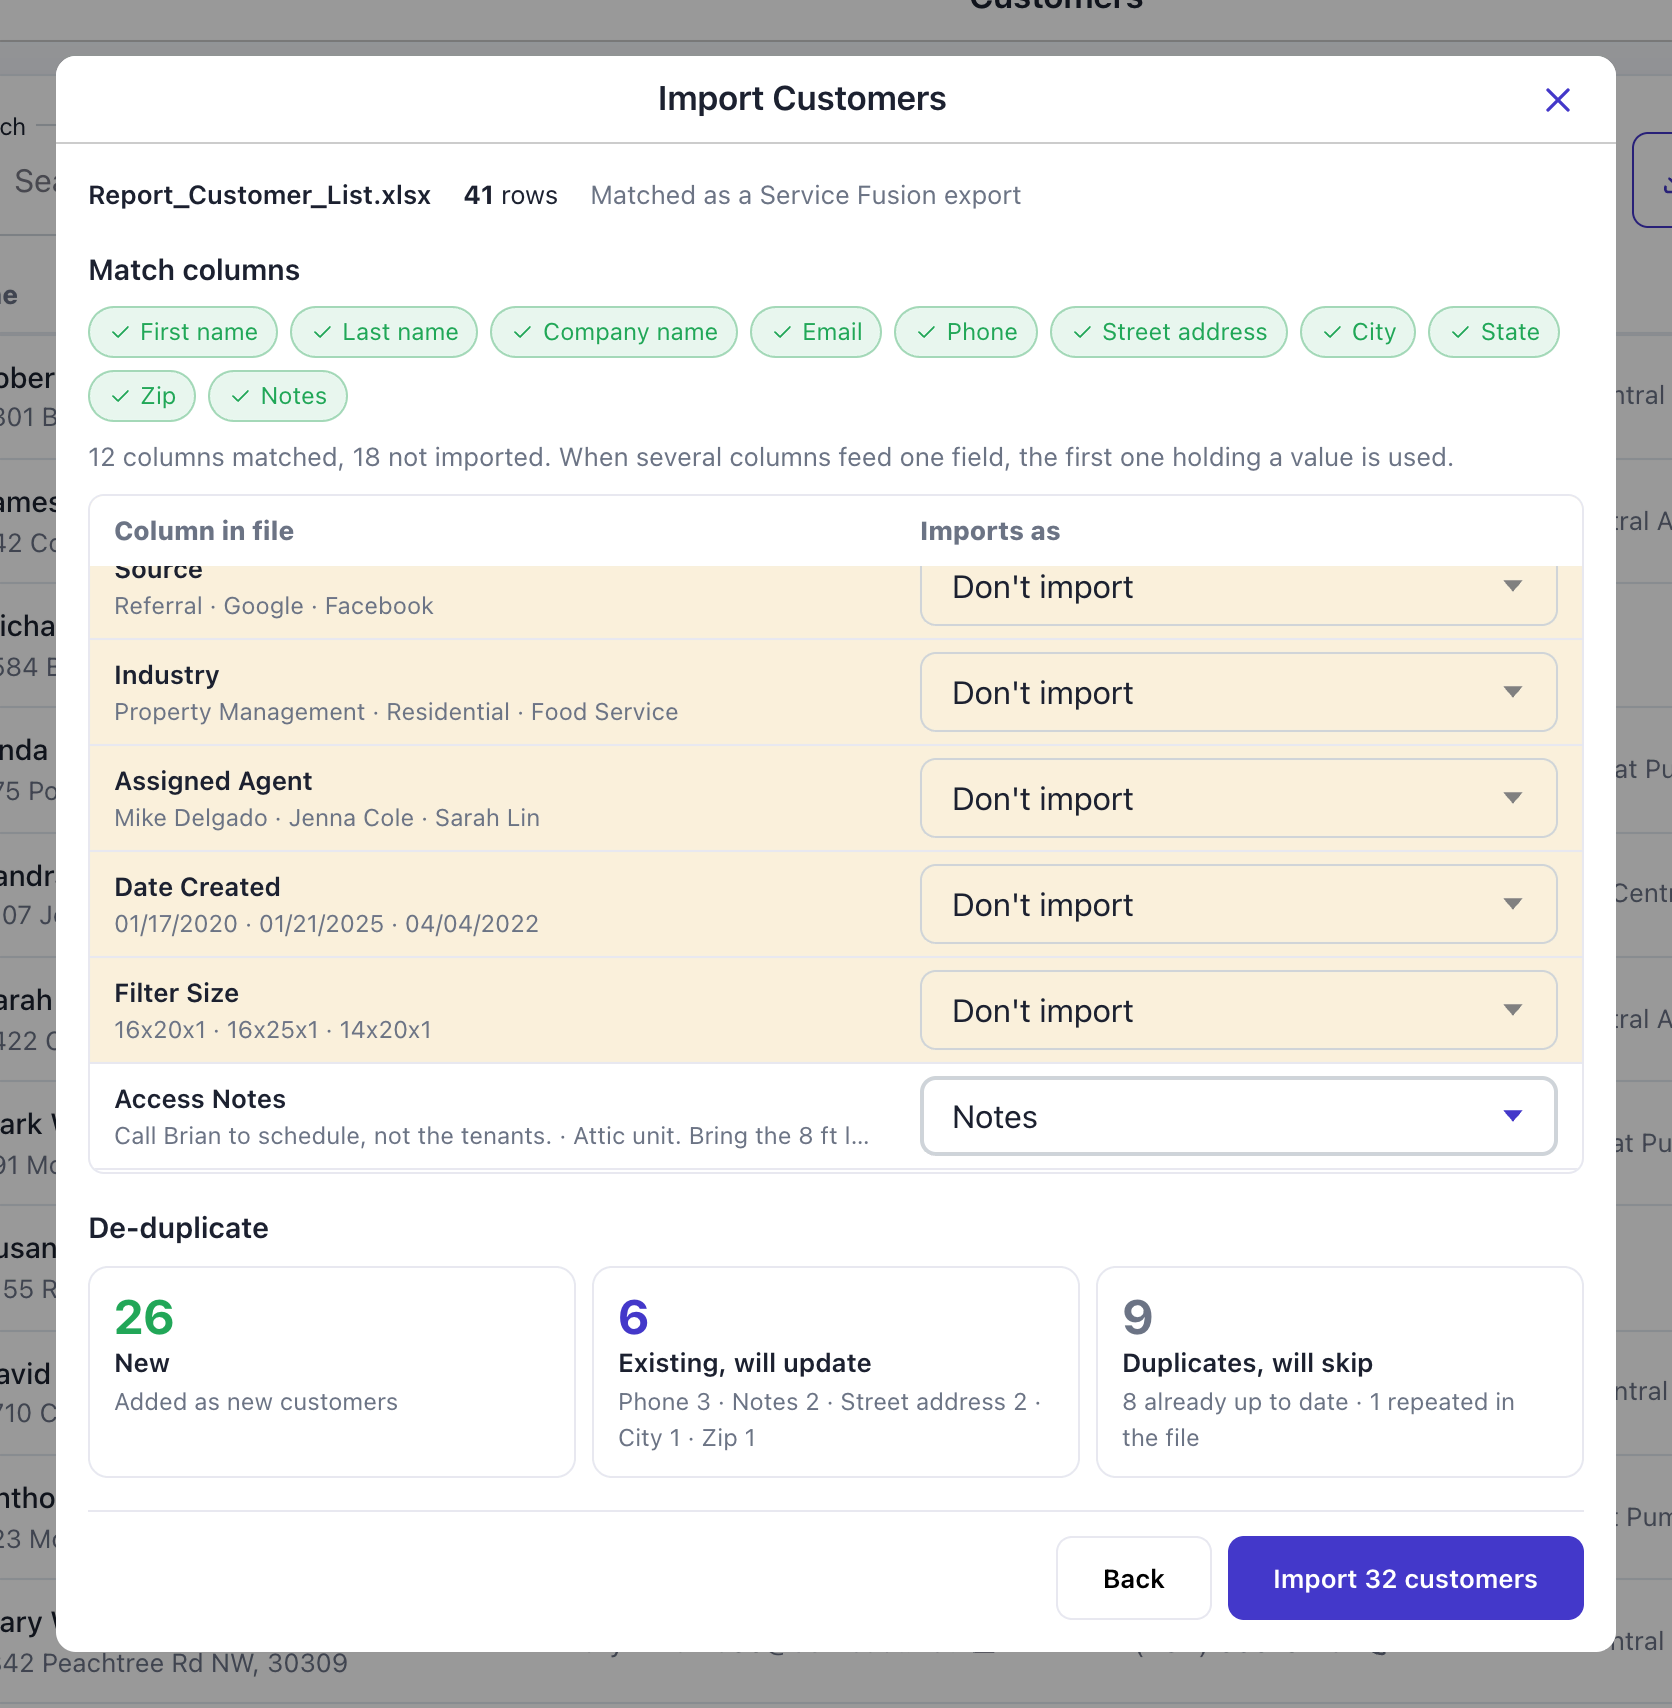Click the Phone matched chip

[x=966, y=332]
